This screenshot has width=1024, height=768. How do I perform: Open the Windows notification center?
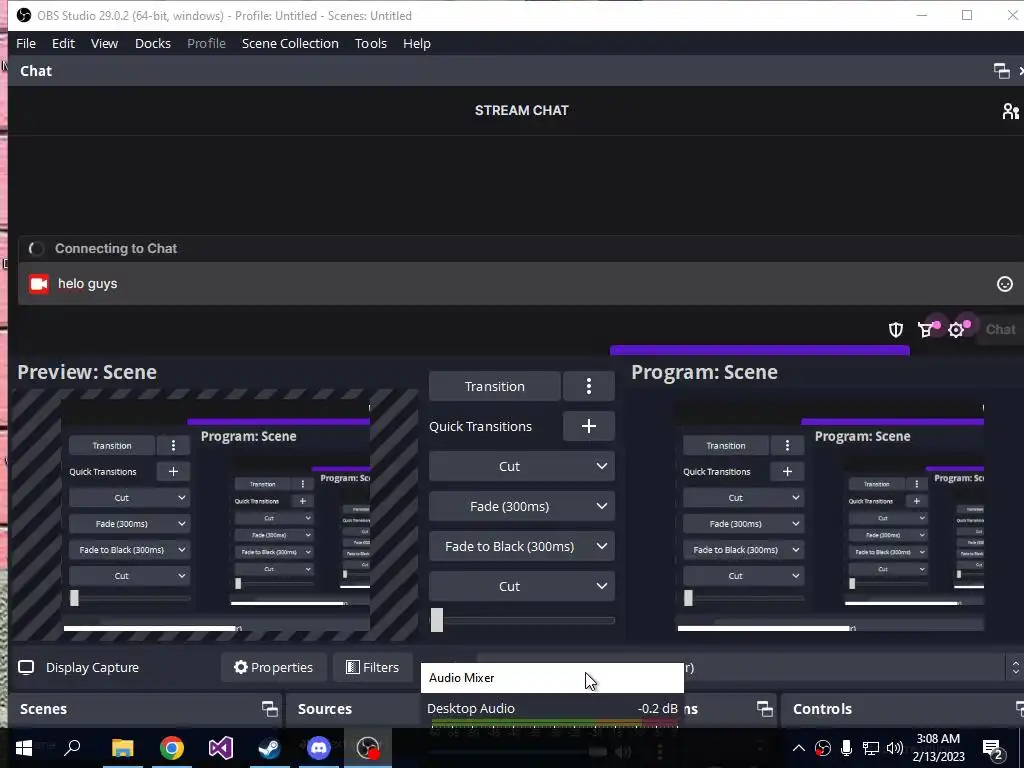point(993,748)
